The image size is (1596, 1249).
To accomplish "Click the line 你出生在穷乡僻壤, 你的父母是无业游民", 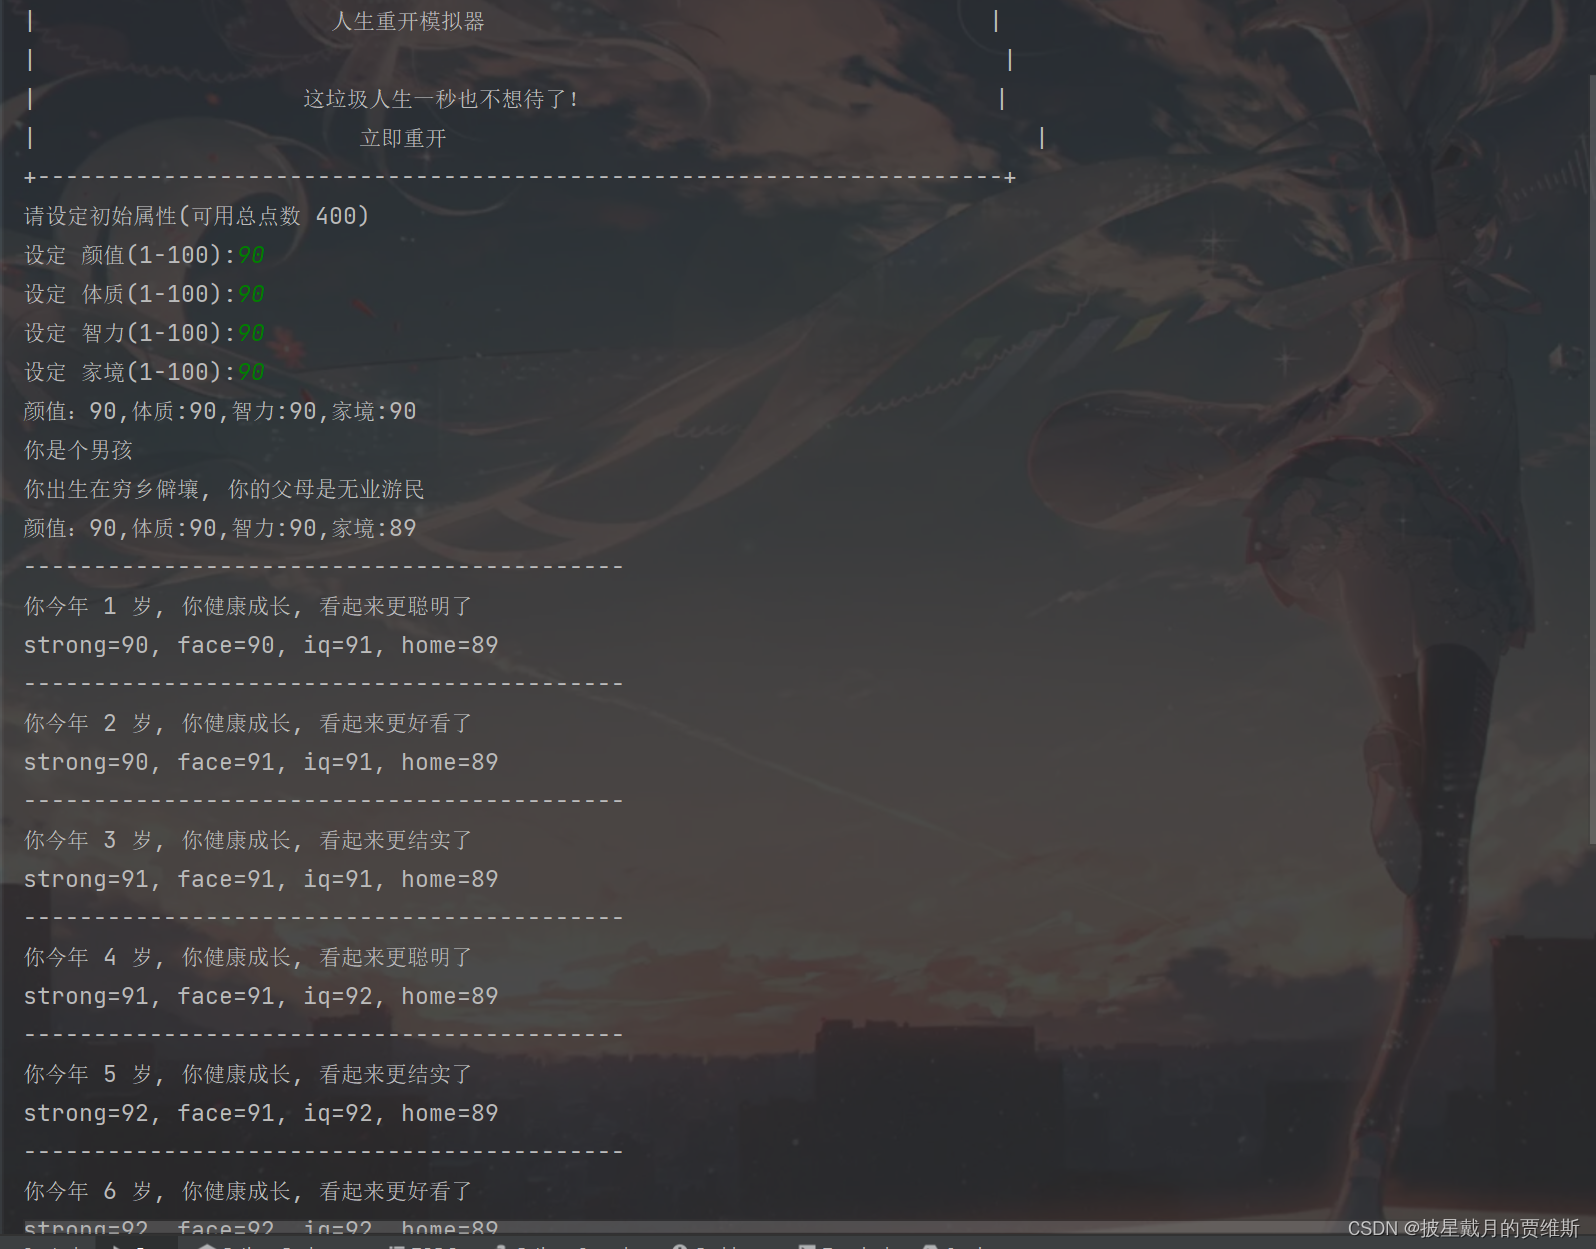I will coord(224,489).
